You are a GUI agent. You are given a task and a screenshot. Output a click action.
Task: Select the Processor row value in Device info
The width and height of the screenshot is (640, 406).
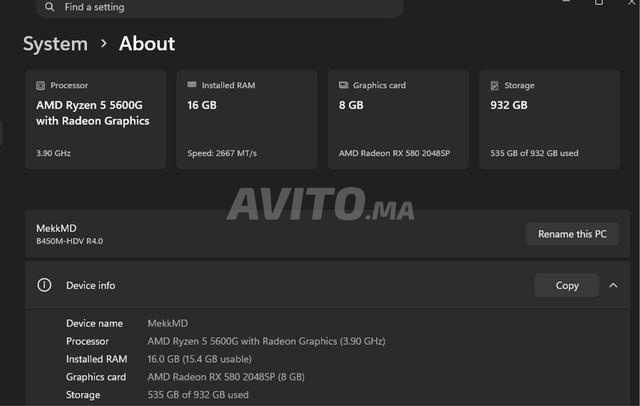pos(266,341)
